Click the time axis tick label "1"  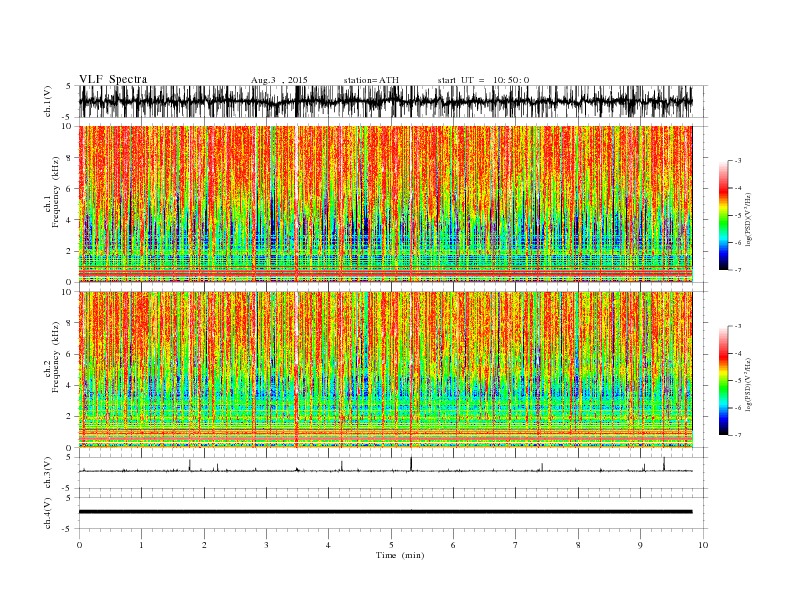[x=141, y=545]
